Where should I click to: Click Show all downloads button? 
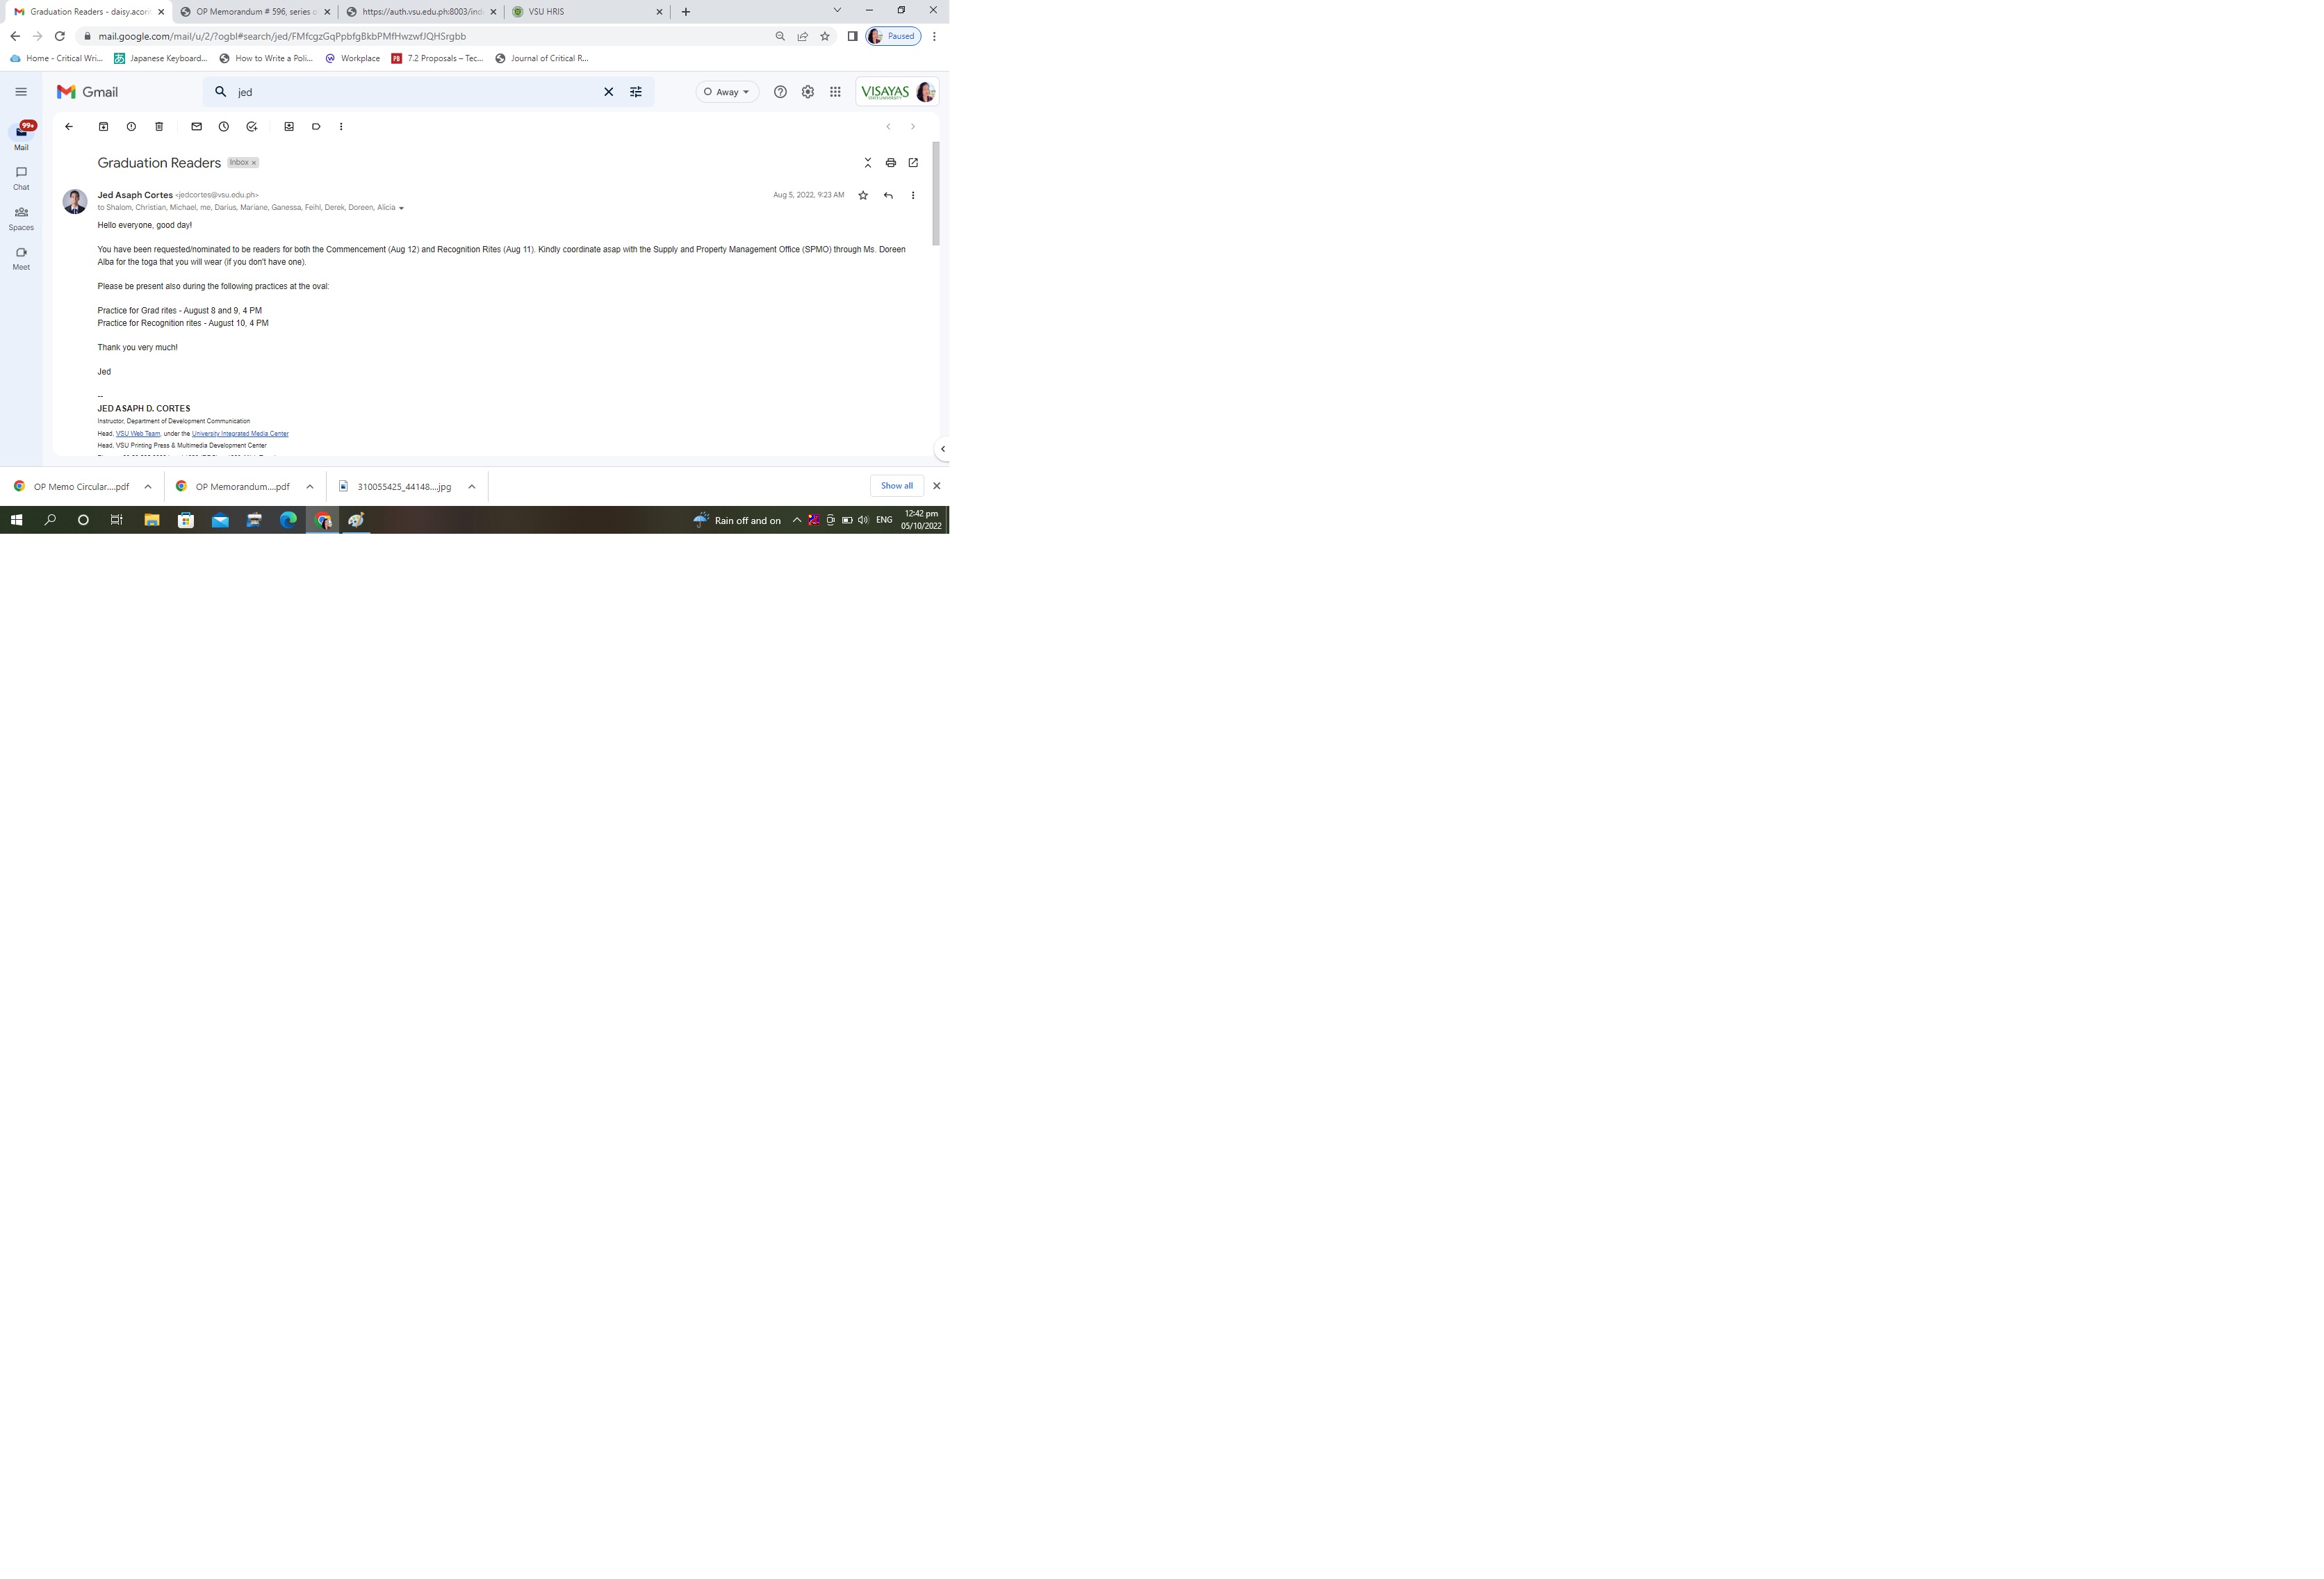(896, 486)
